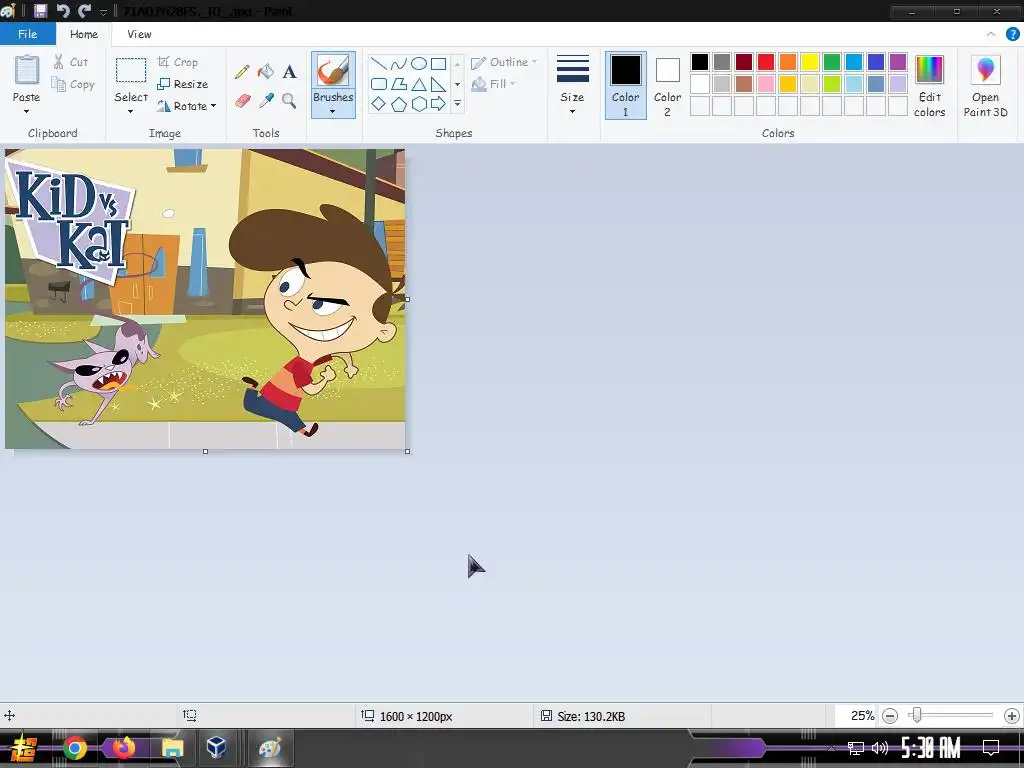Zoom out with the minus button
The width and height of the screenshot is (1024, 768).
[889, 716]
